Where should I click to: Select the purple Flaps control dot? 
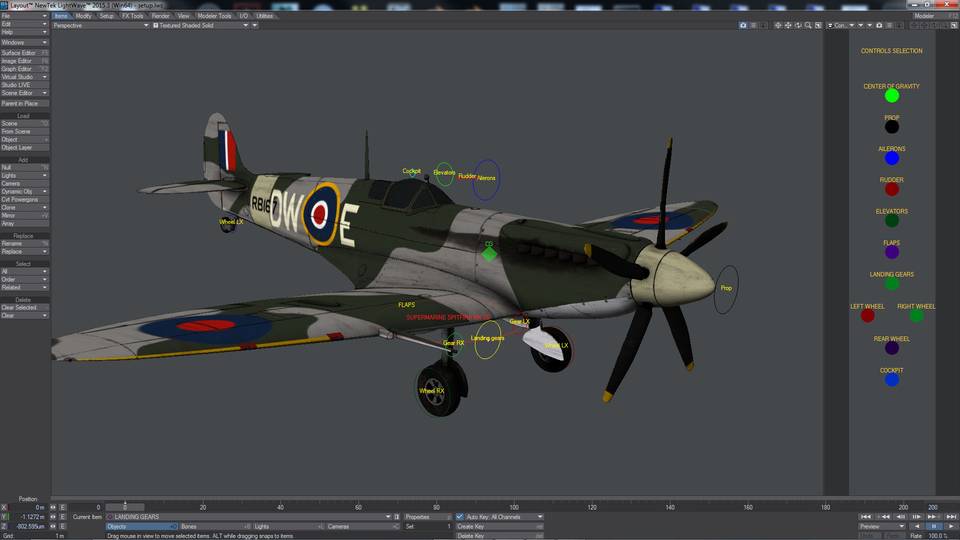coord(892,252)
